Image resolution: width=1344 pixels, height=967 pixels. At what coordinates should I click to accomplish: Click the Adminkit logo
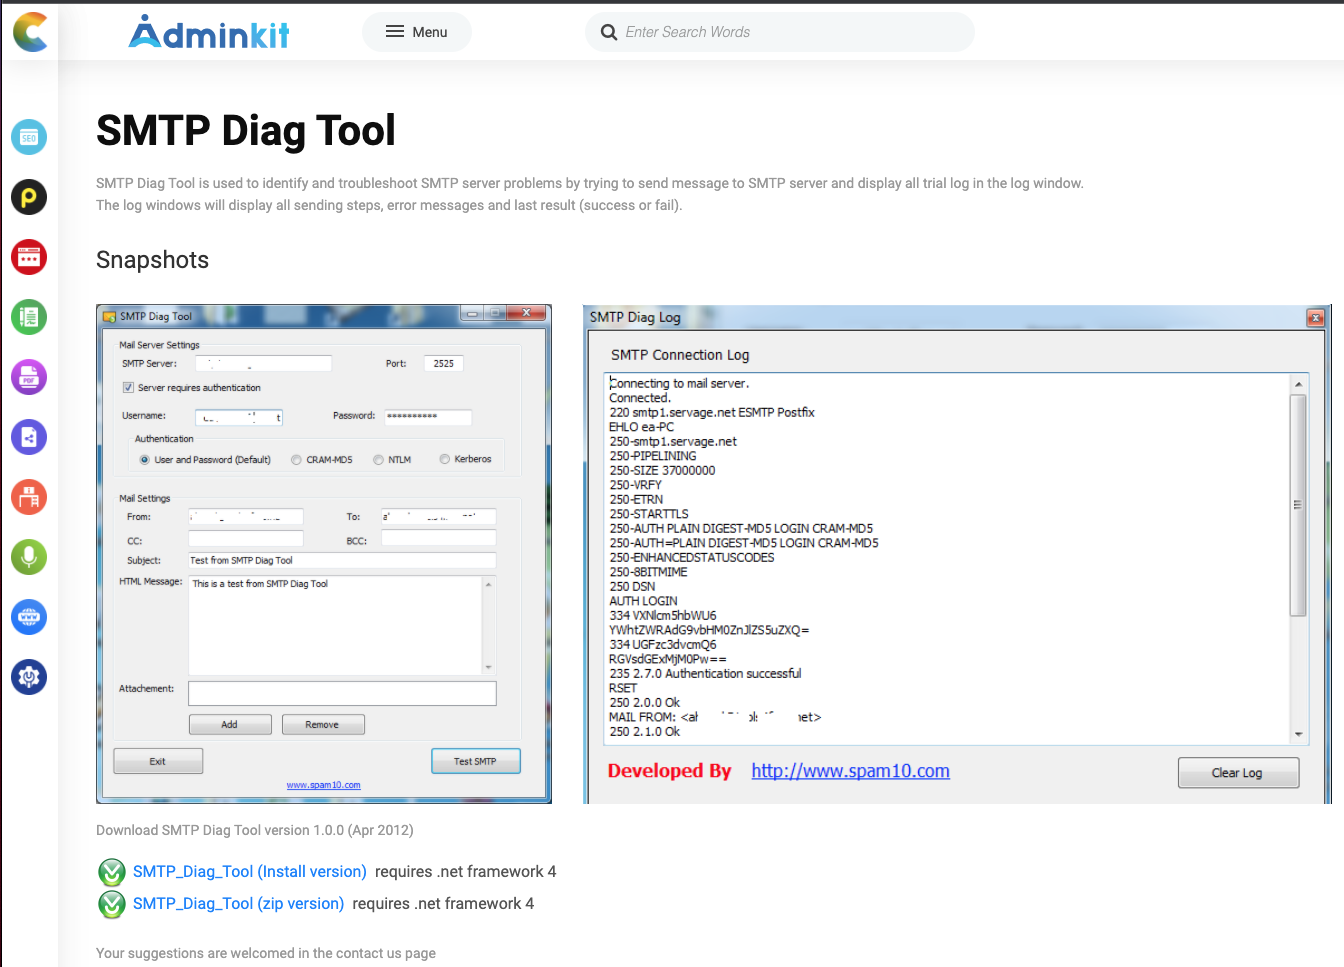pos(209,32)
